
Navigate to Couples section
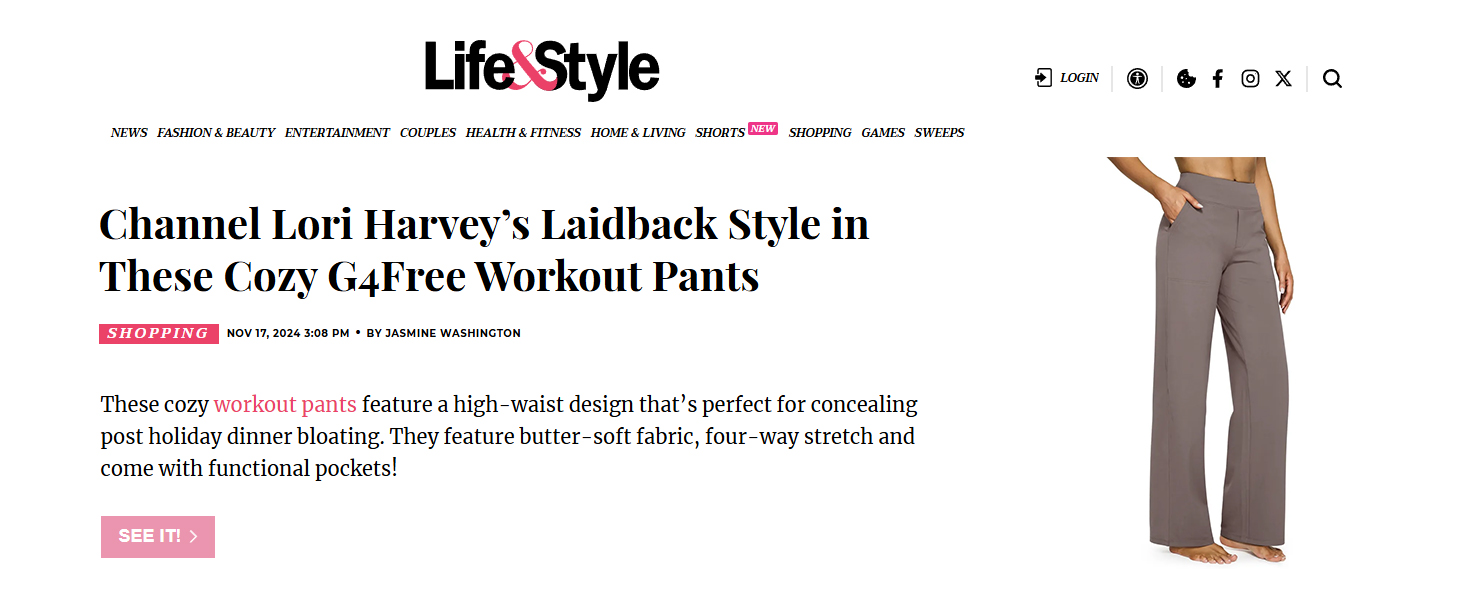pyautogui.click(x=428, y=132)
